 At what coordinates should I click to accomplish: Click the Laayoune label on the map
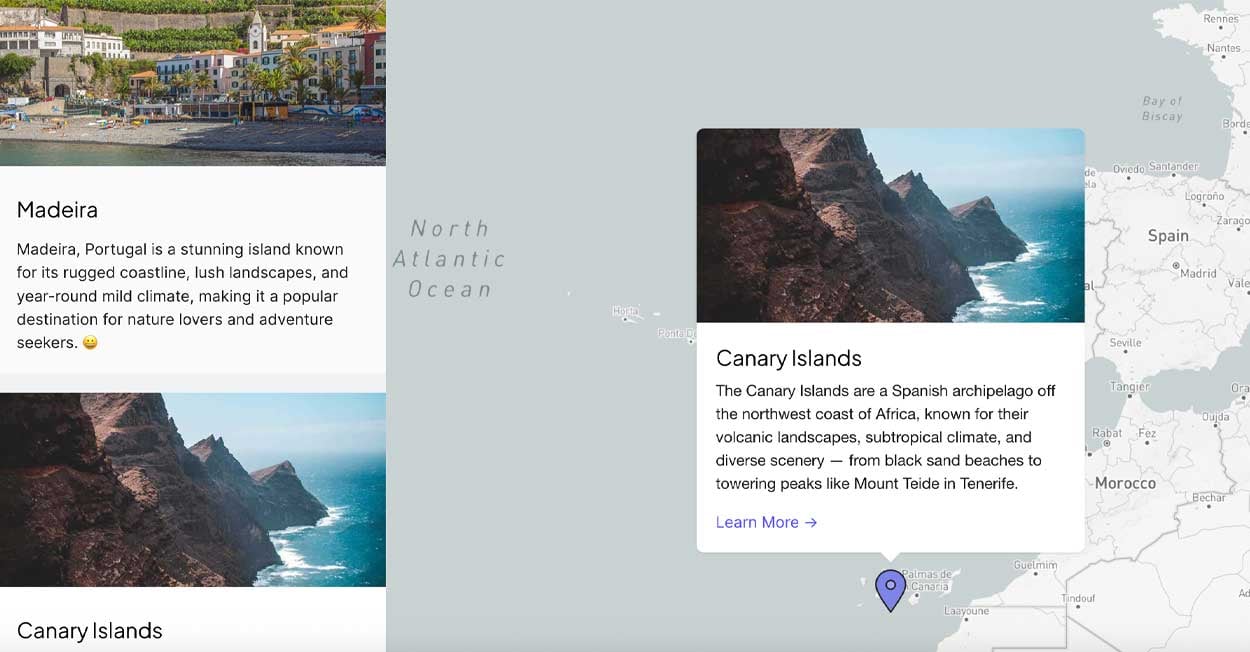[967, 611]
